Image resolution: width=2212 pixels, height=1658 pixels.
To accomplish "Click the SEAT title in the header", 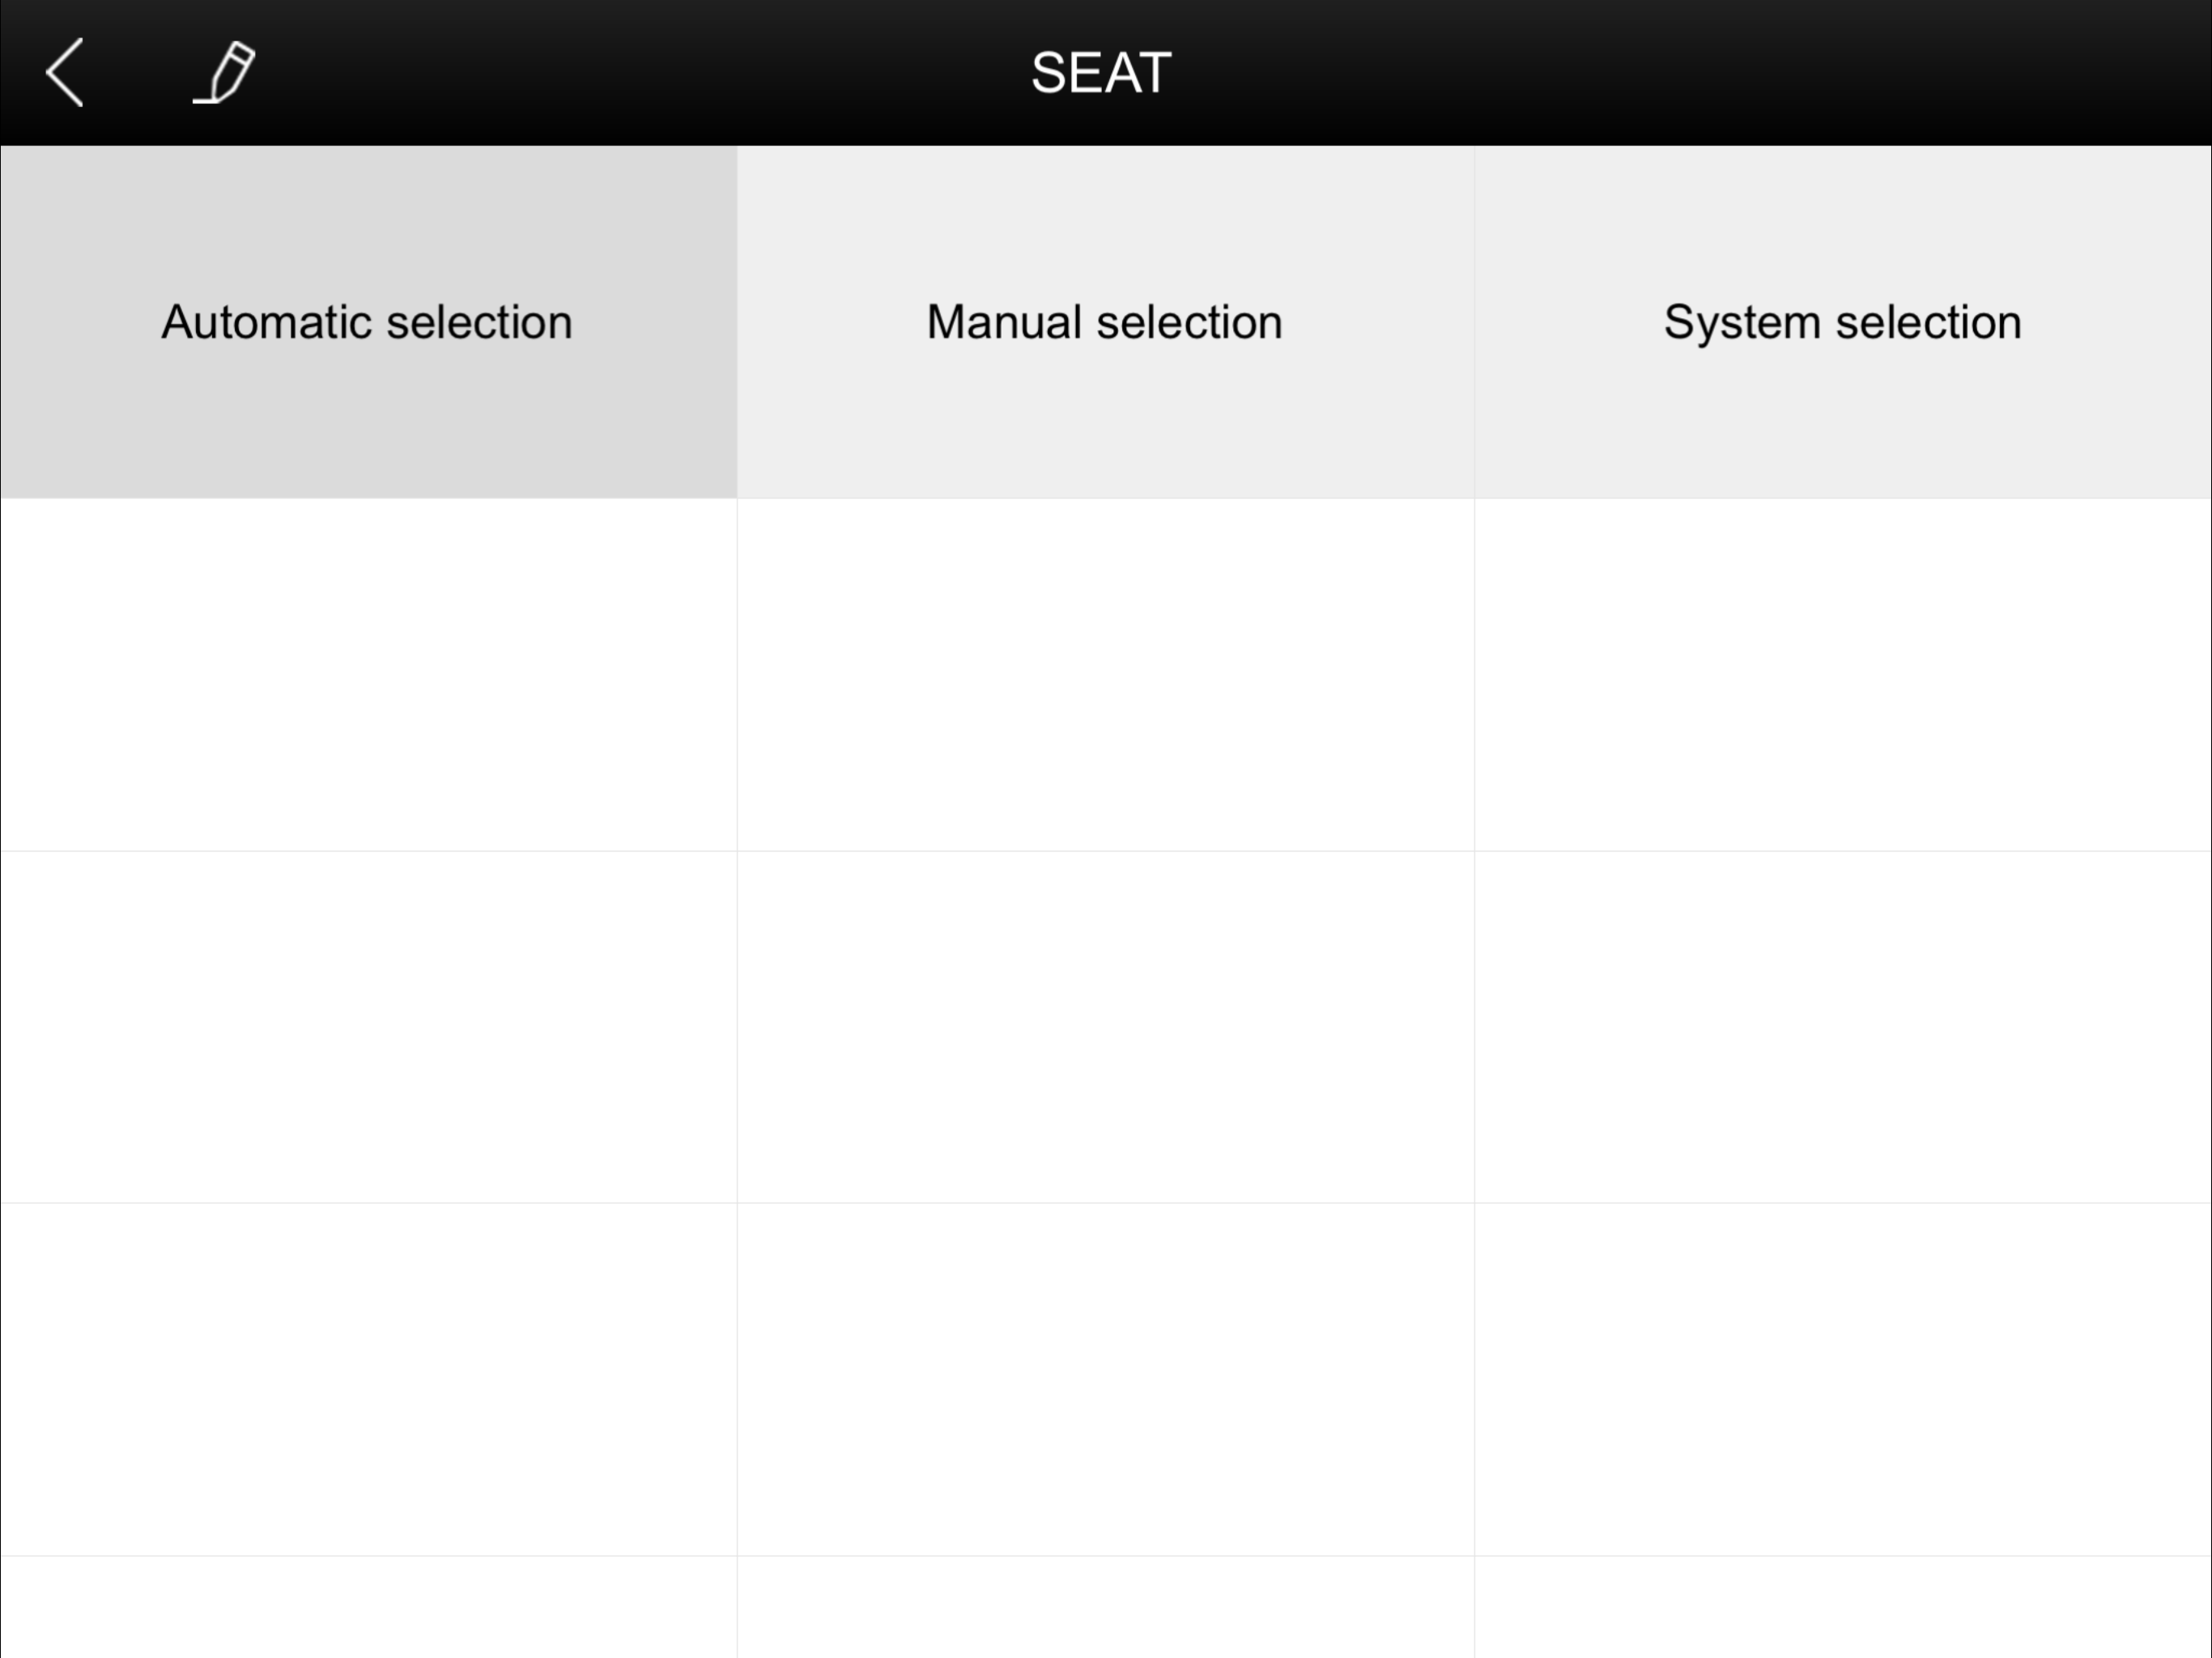I will point(1101,73).
